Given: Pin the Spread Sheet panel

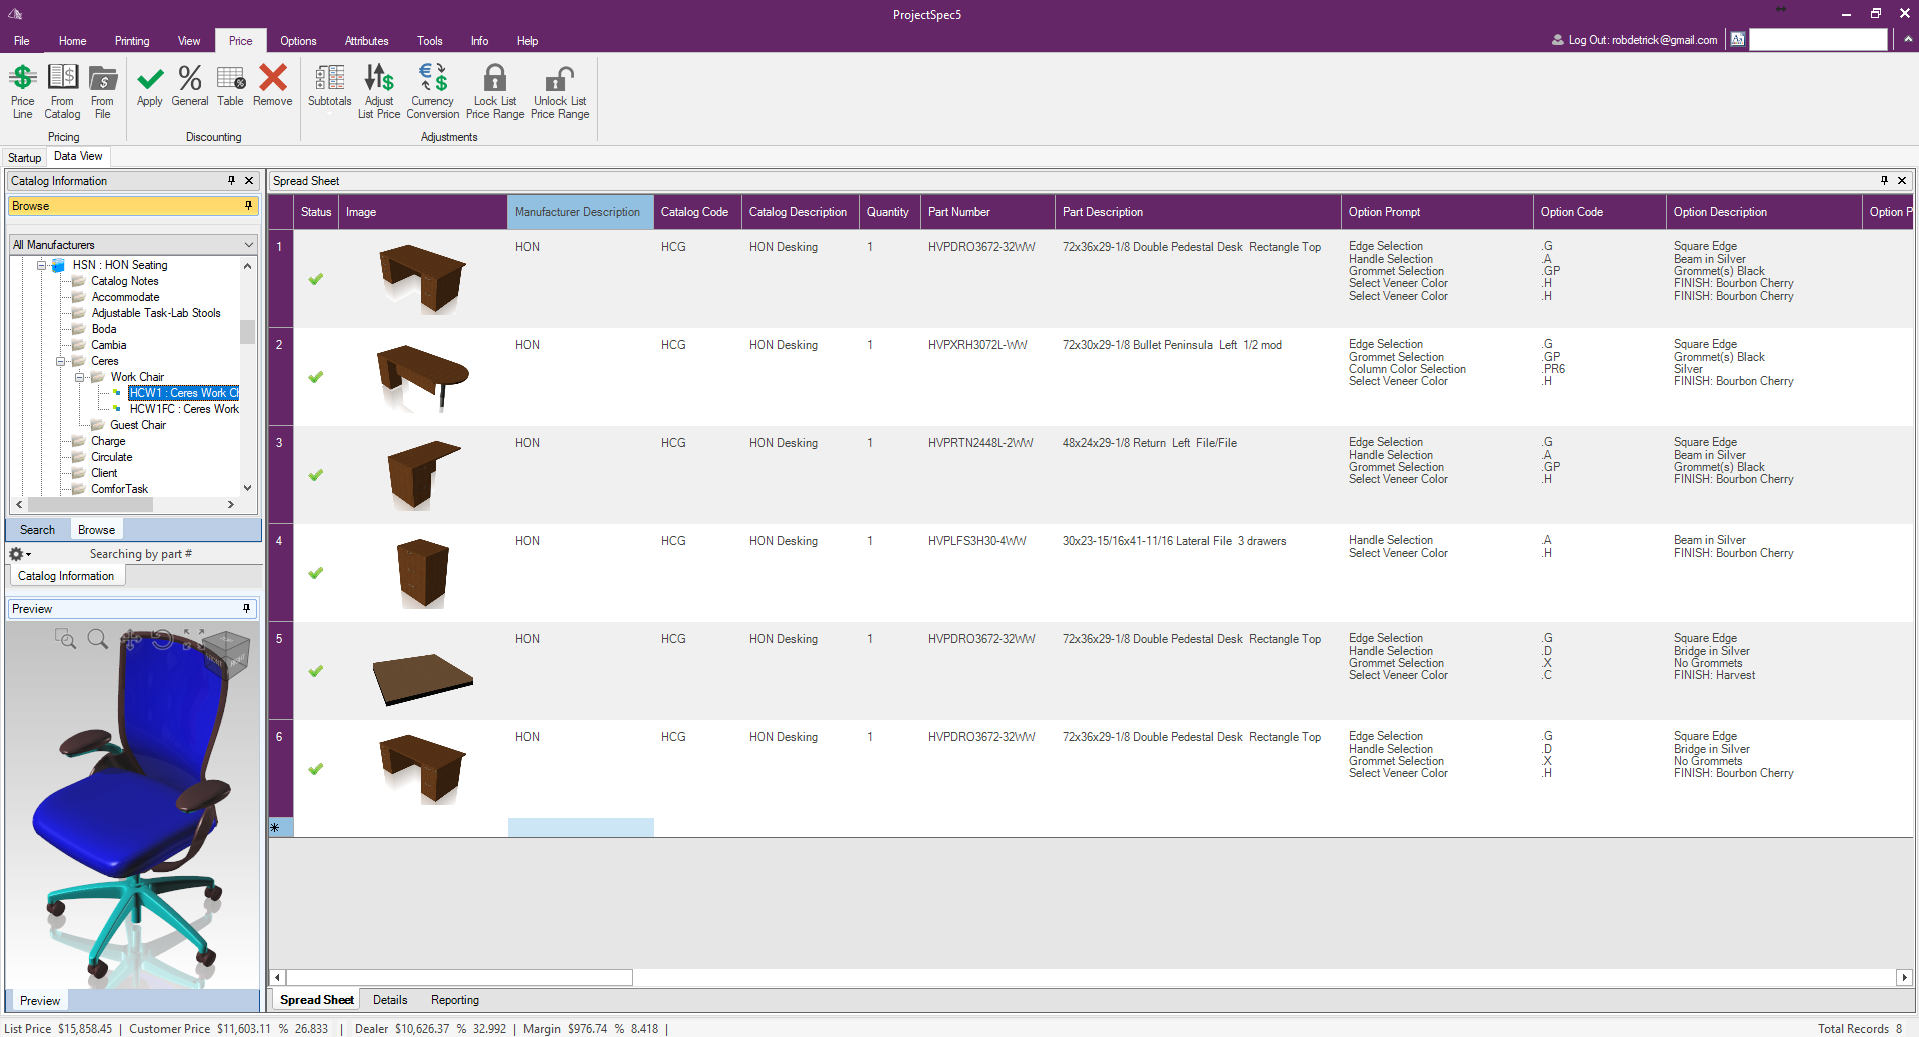Looking at the screenshot, I should (1884, 181).
